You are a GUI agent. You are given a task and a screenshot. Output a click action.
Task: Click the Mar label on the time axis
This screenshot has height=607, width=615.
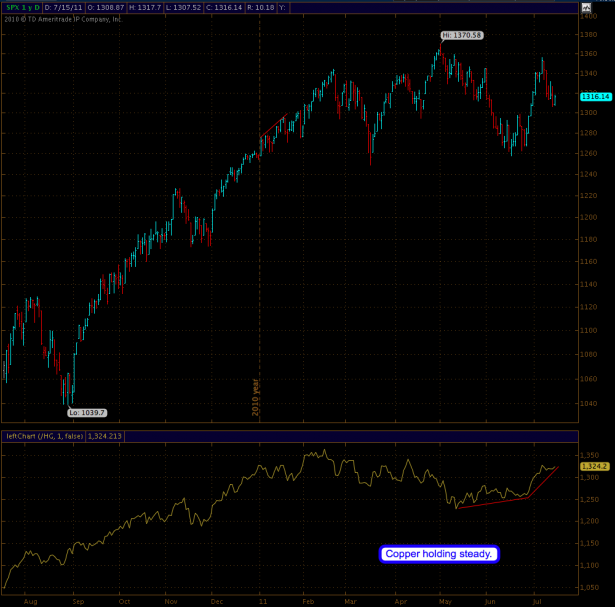pyautogui.click(x=351, y=602)
